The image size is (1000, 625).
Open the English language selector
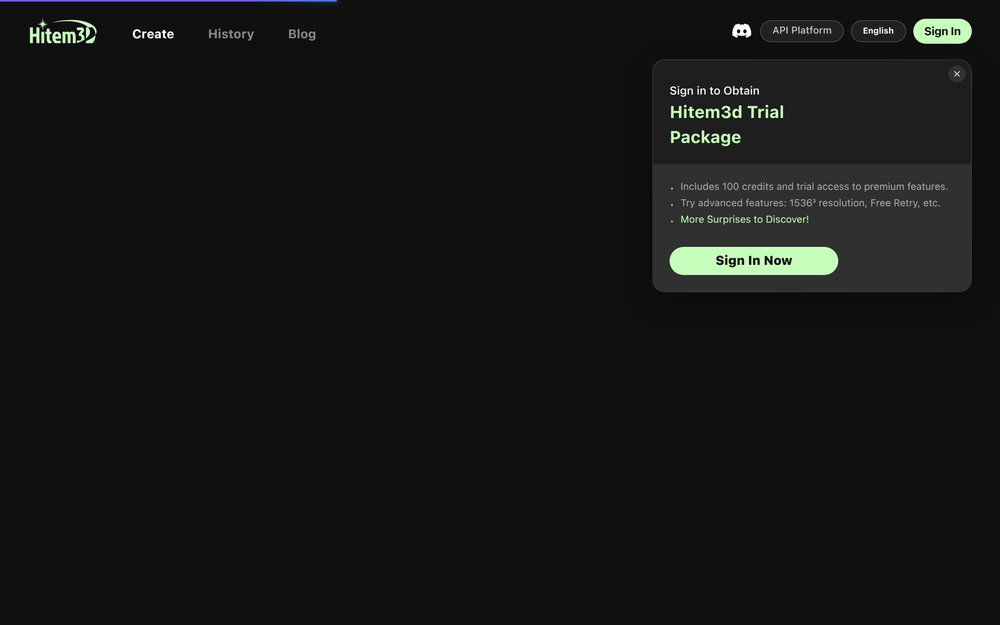878,31
